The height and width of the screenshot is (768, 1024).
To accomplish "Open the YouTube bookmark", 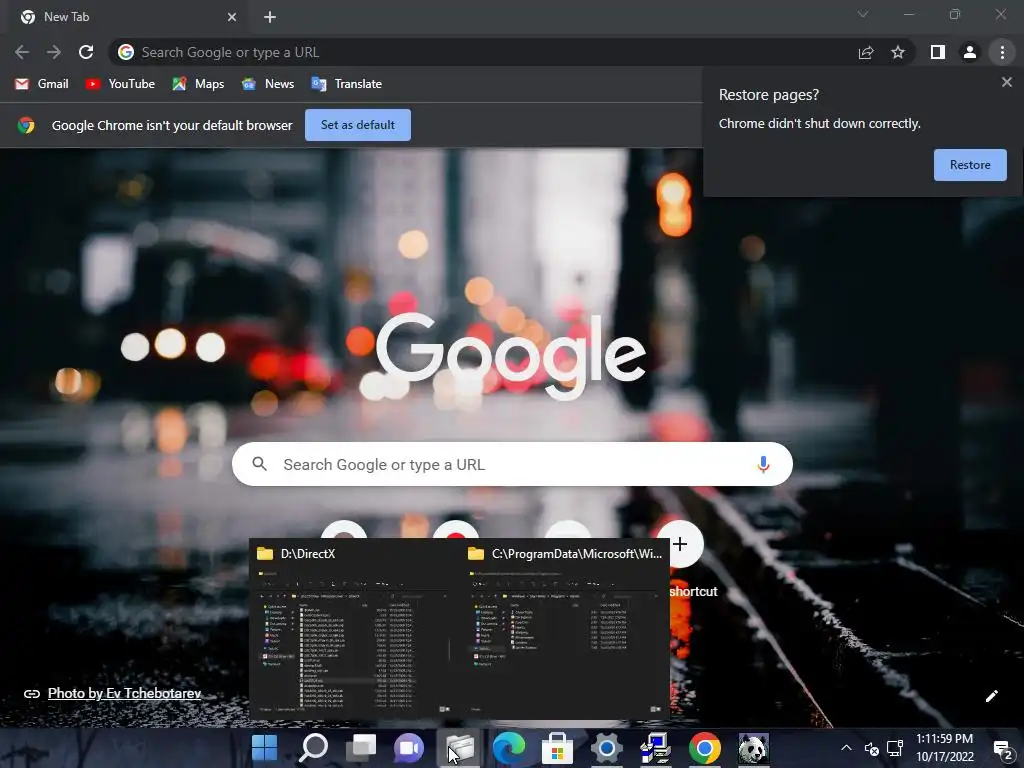I will pos(120,84).
